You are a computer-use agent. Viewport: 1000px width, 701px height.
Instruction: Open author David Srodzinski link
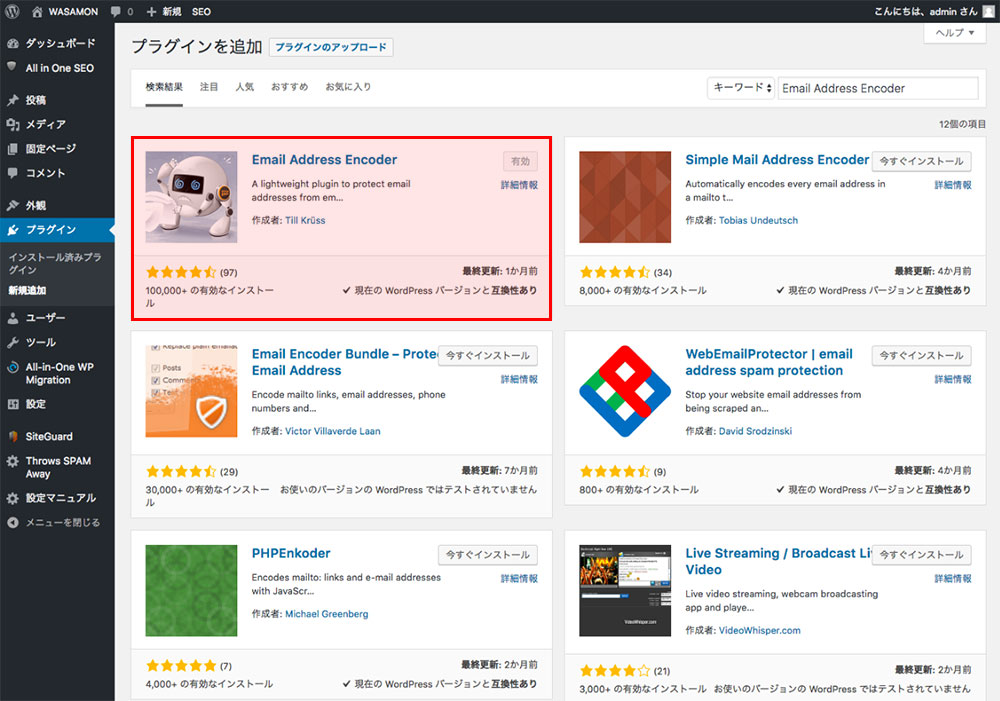tap(755, 431)
